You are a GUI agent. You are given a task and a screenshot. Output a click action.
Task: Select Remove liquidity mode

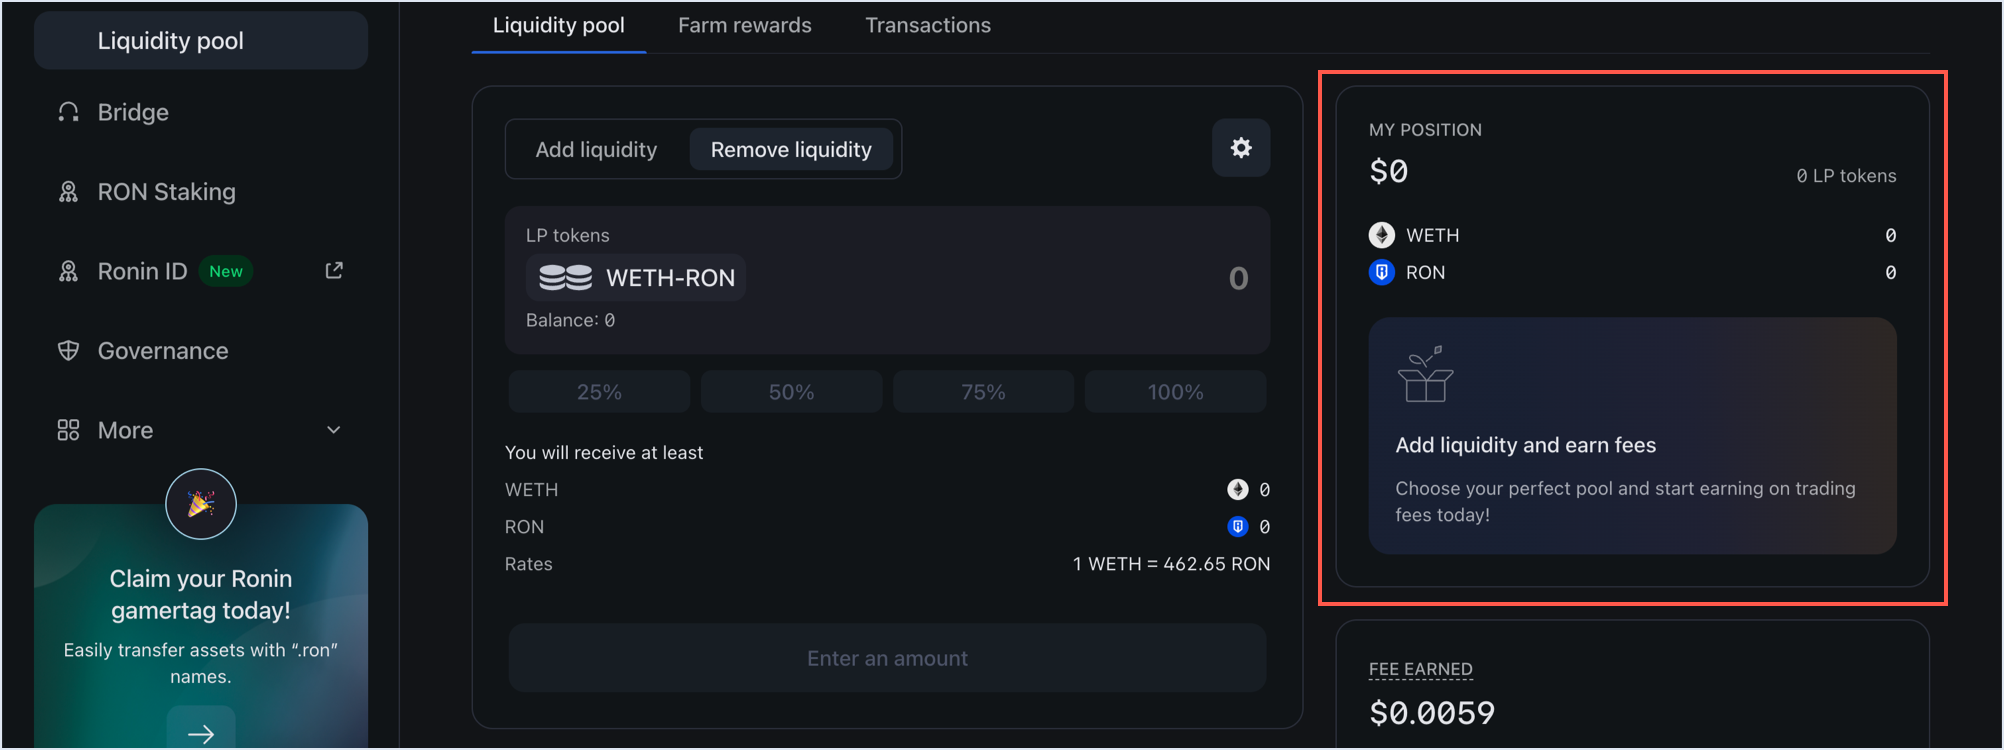point(791,150)
